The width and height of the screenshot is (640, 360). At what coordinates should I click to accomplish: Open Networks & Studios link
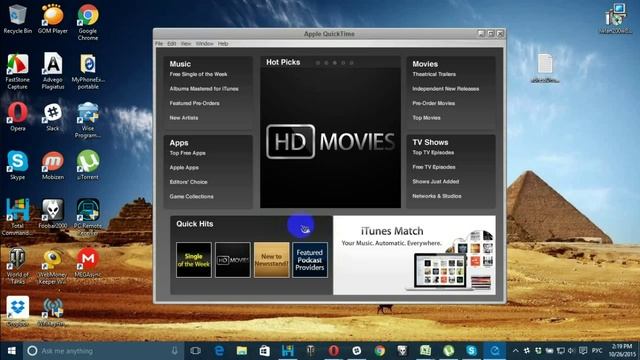437,196
